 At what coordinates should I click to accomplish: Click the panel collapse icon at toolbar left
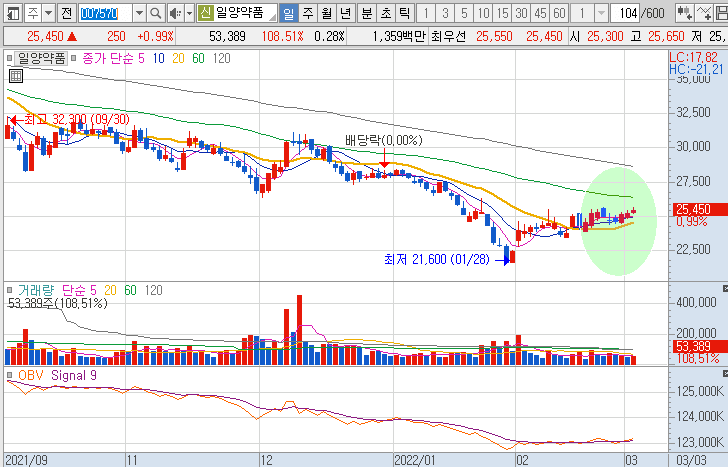tap(13, 13)
